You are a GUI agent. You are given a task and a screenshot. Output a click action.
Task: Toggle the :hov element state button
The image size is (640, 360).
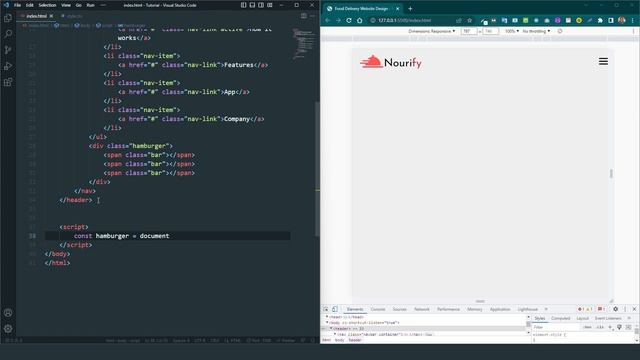point(587,327)
